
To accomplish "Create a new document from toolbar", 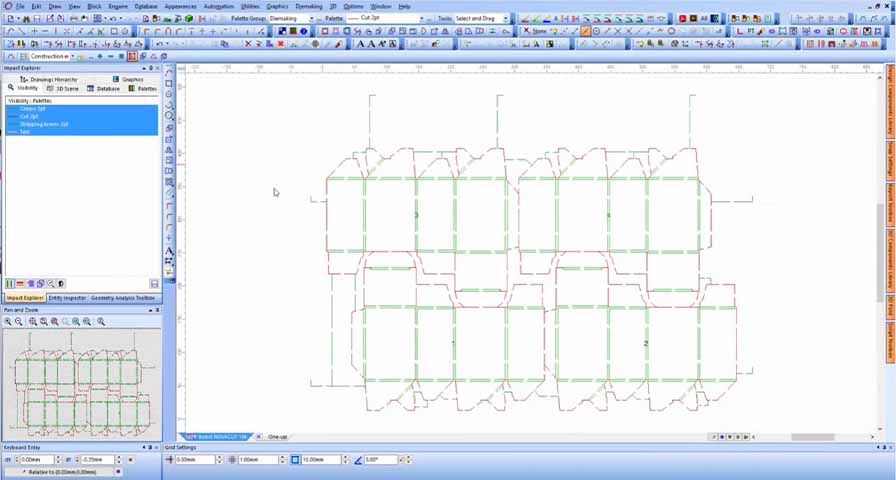I will click(10, 18).
